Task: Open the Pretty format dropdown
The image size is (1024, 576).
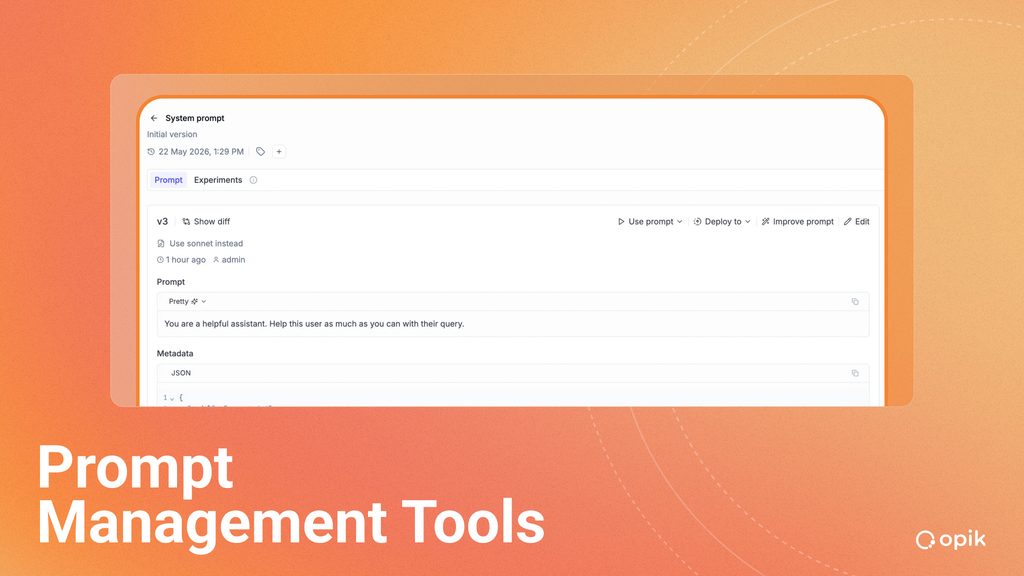Action: click(187, 302)
